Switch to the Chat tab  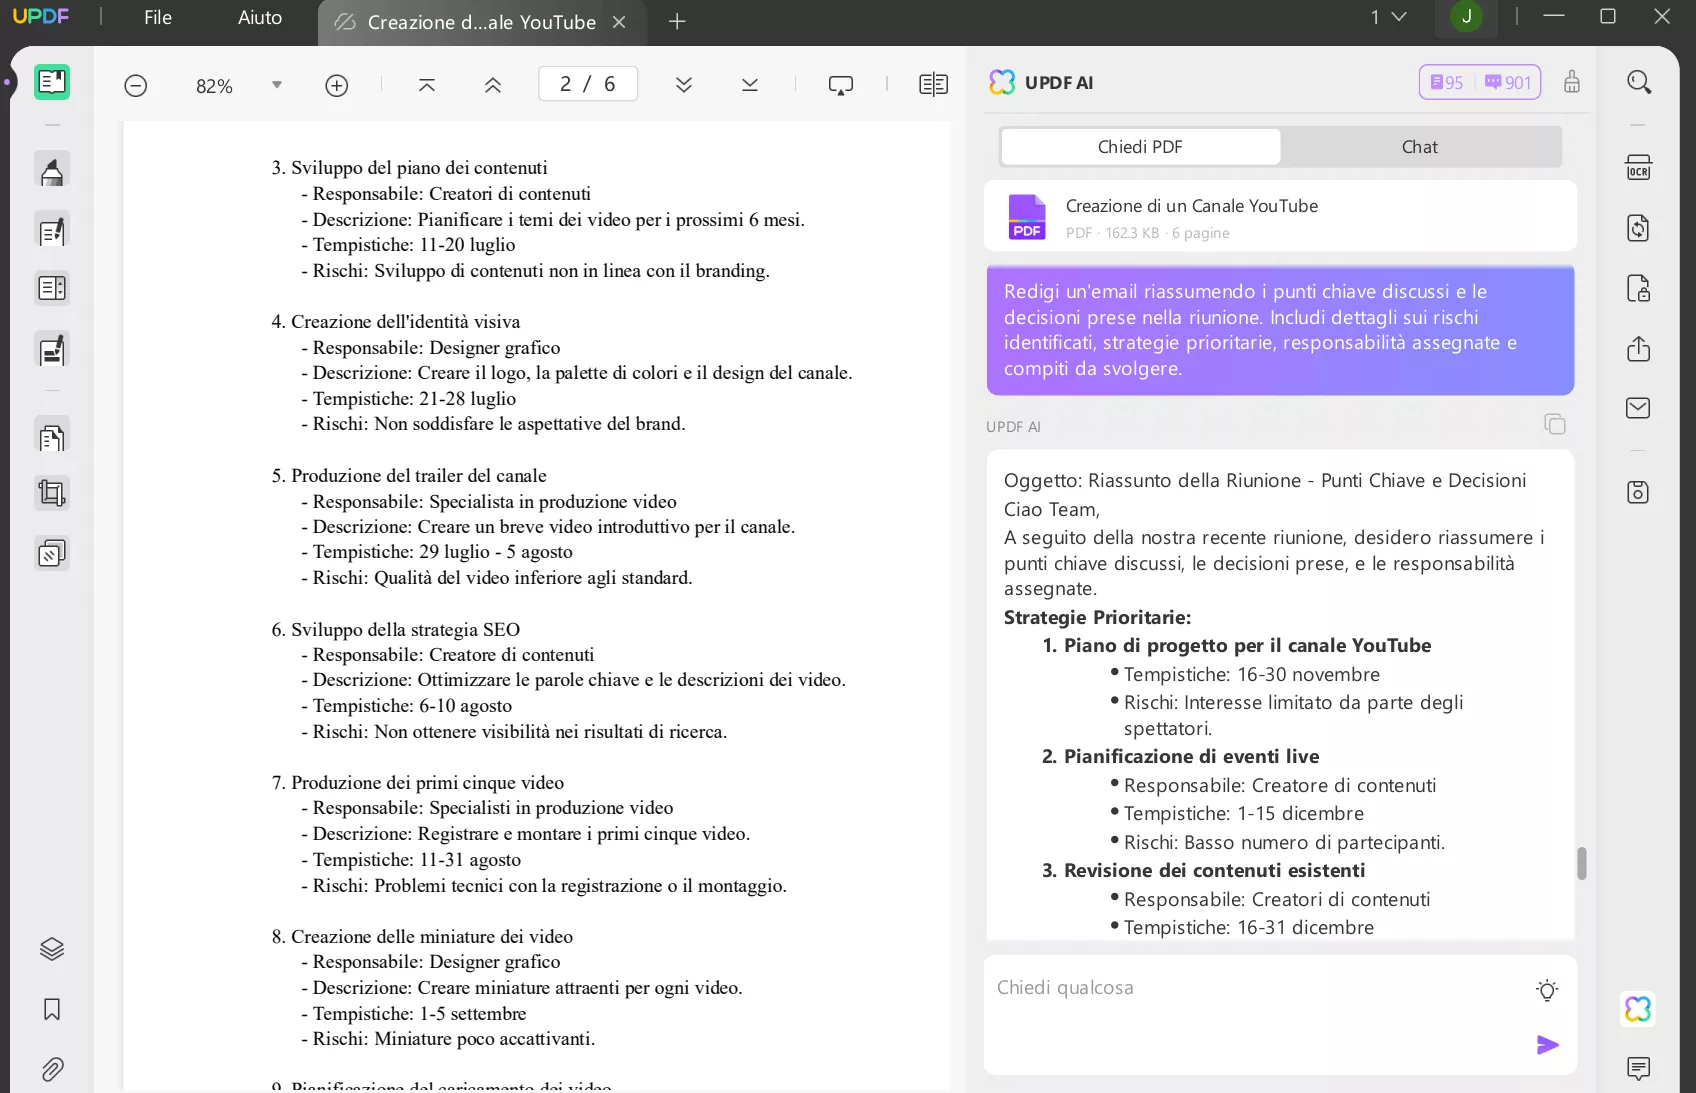1419,147
